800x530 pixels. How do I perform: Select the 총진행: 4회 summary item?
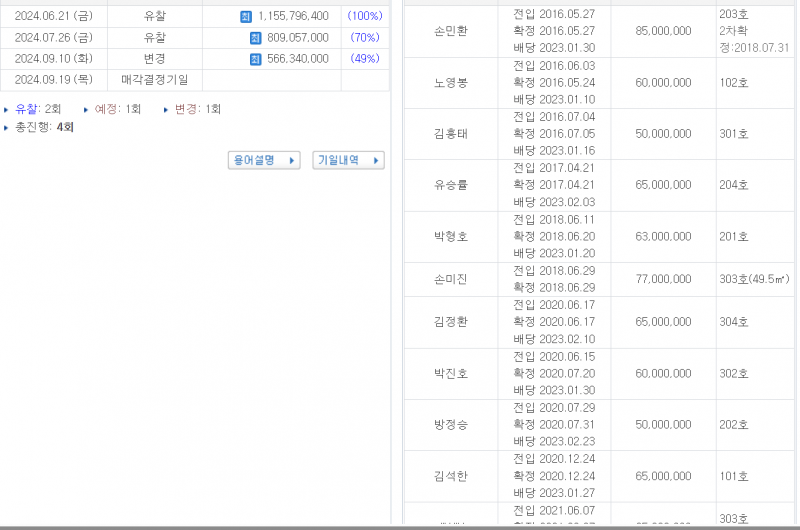tap(44, 127)
